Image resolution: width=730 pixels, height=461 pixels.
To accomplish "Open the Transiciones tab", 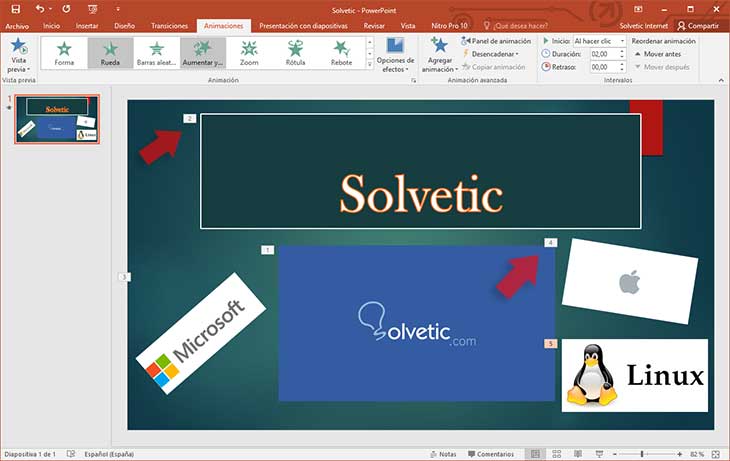I will [169, 26].
